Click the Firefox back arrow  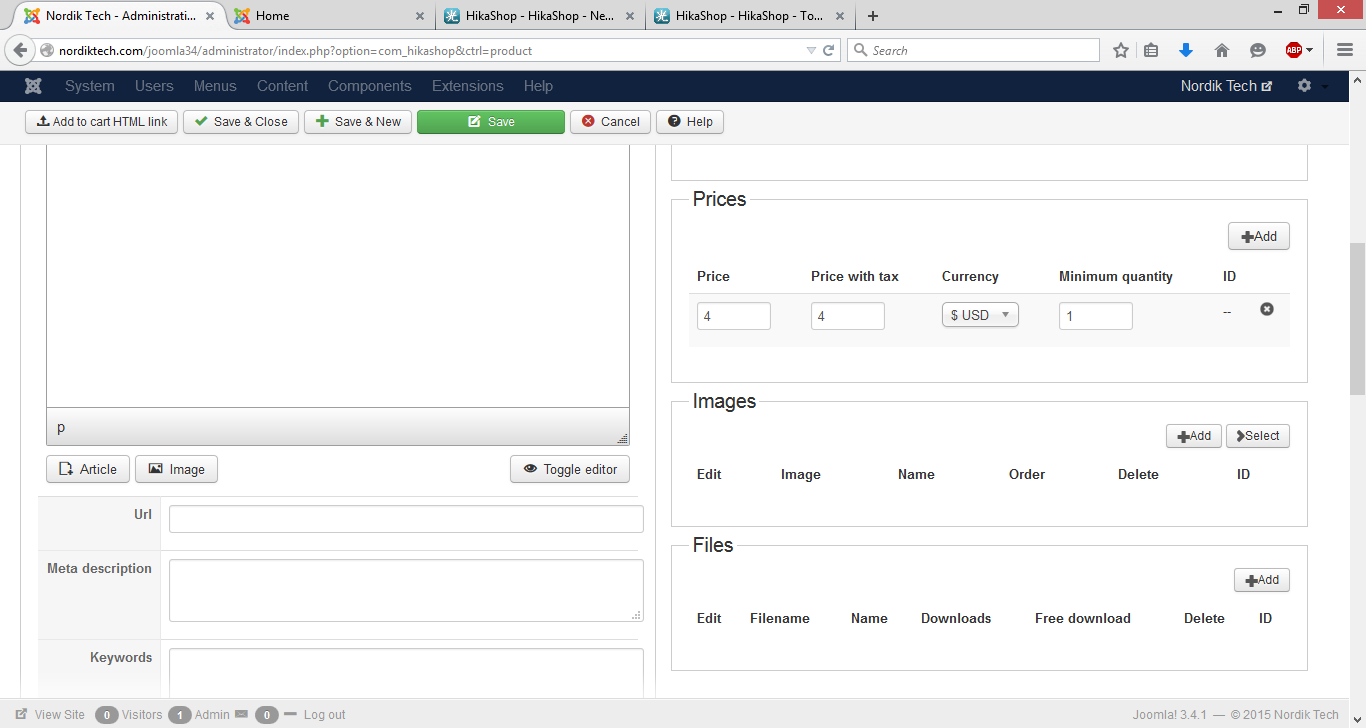pyautogui.click(x=20, y=50)
